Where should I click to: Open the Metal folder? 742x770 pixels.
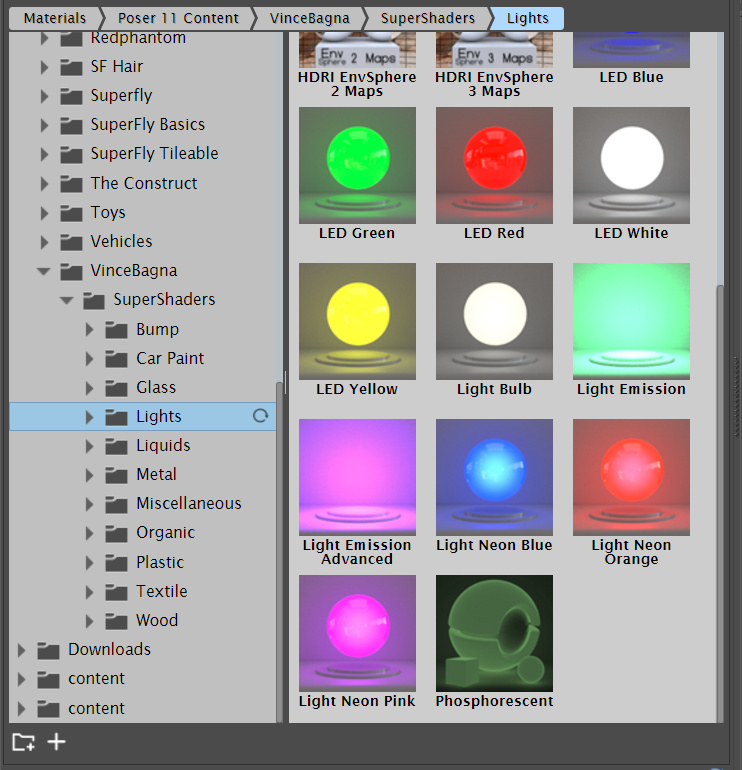pyautogui.click(x=156, y=475)
